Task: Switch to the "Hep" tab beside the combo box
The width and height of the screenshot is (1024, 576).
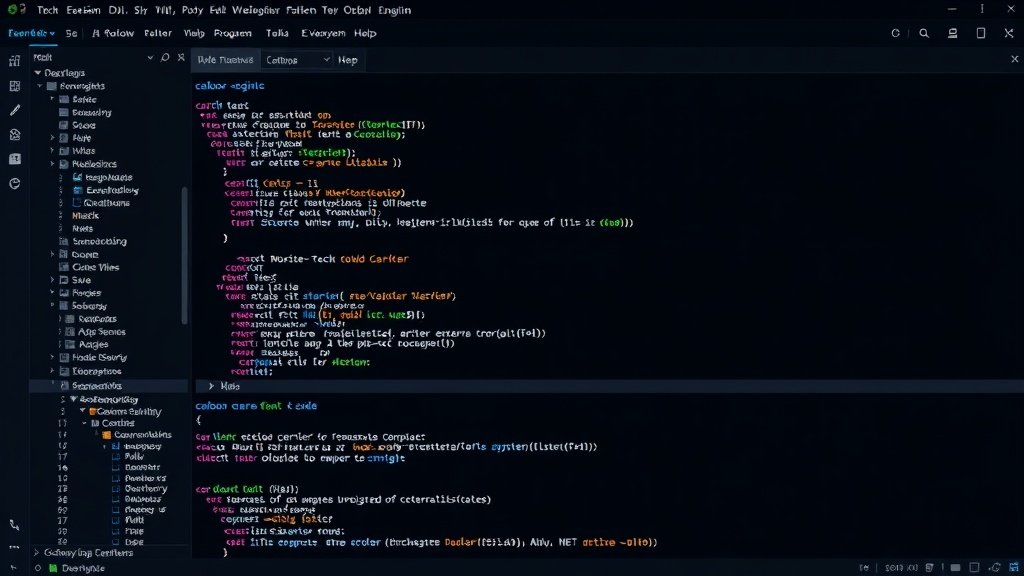Action: point(347,60)
